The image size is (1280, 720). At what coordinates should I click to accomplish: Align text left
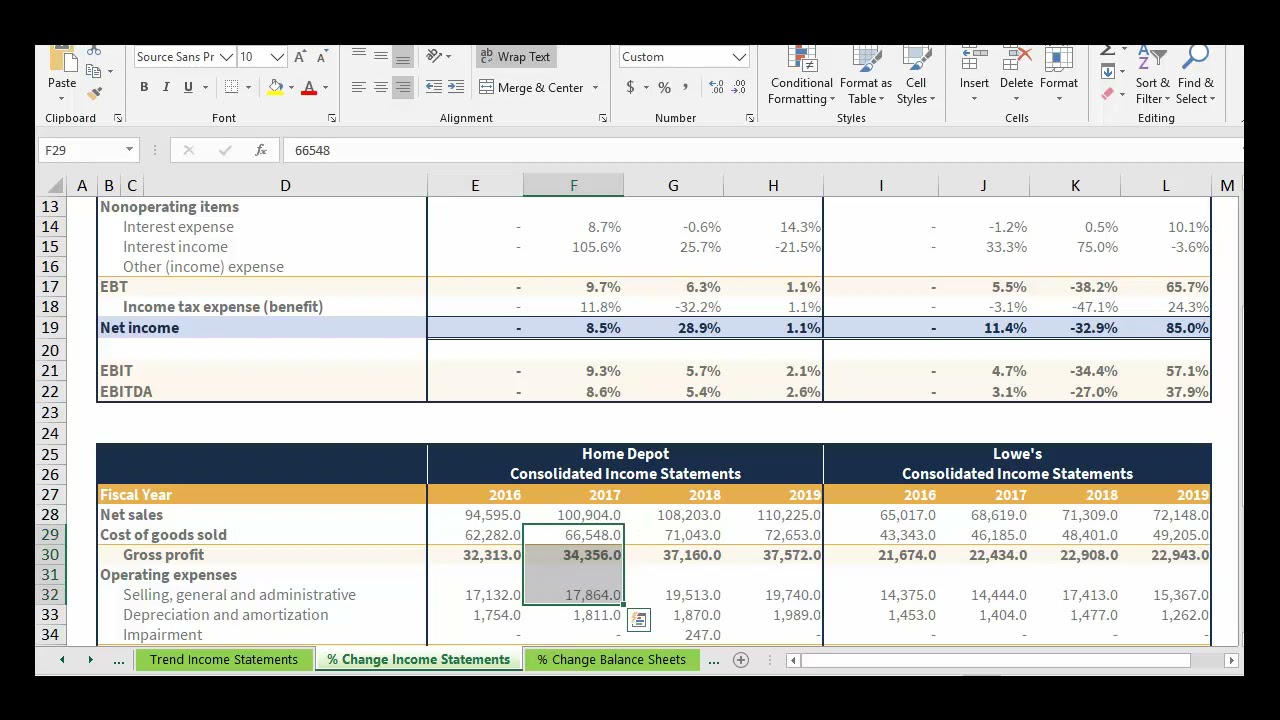[x=358, y=88]
